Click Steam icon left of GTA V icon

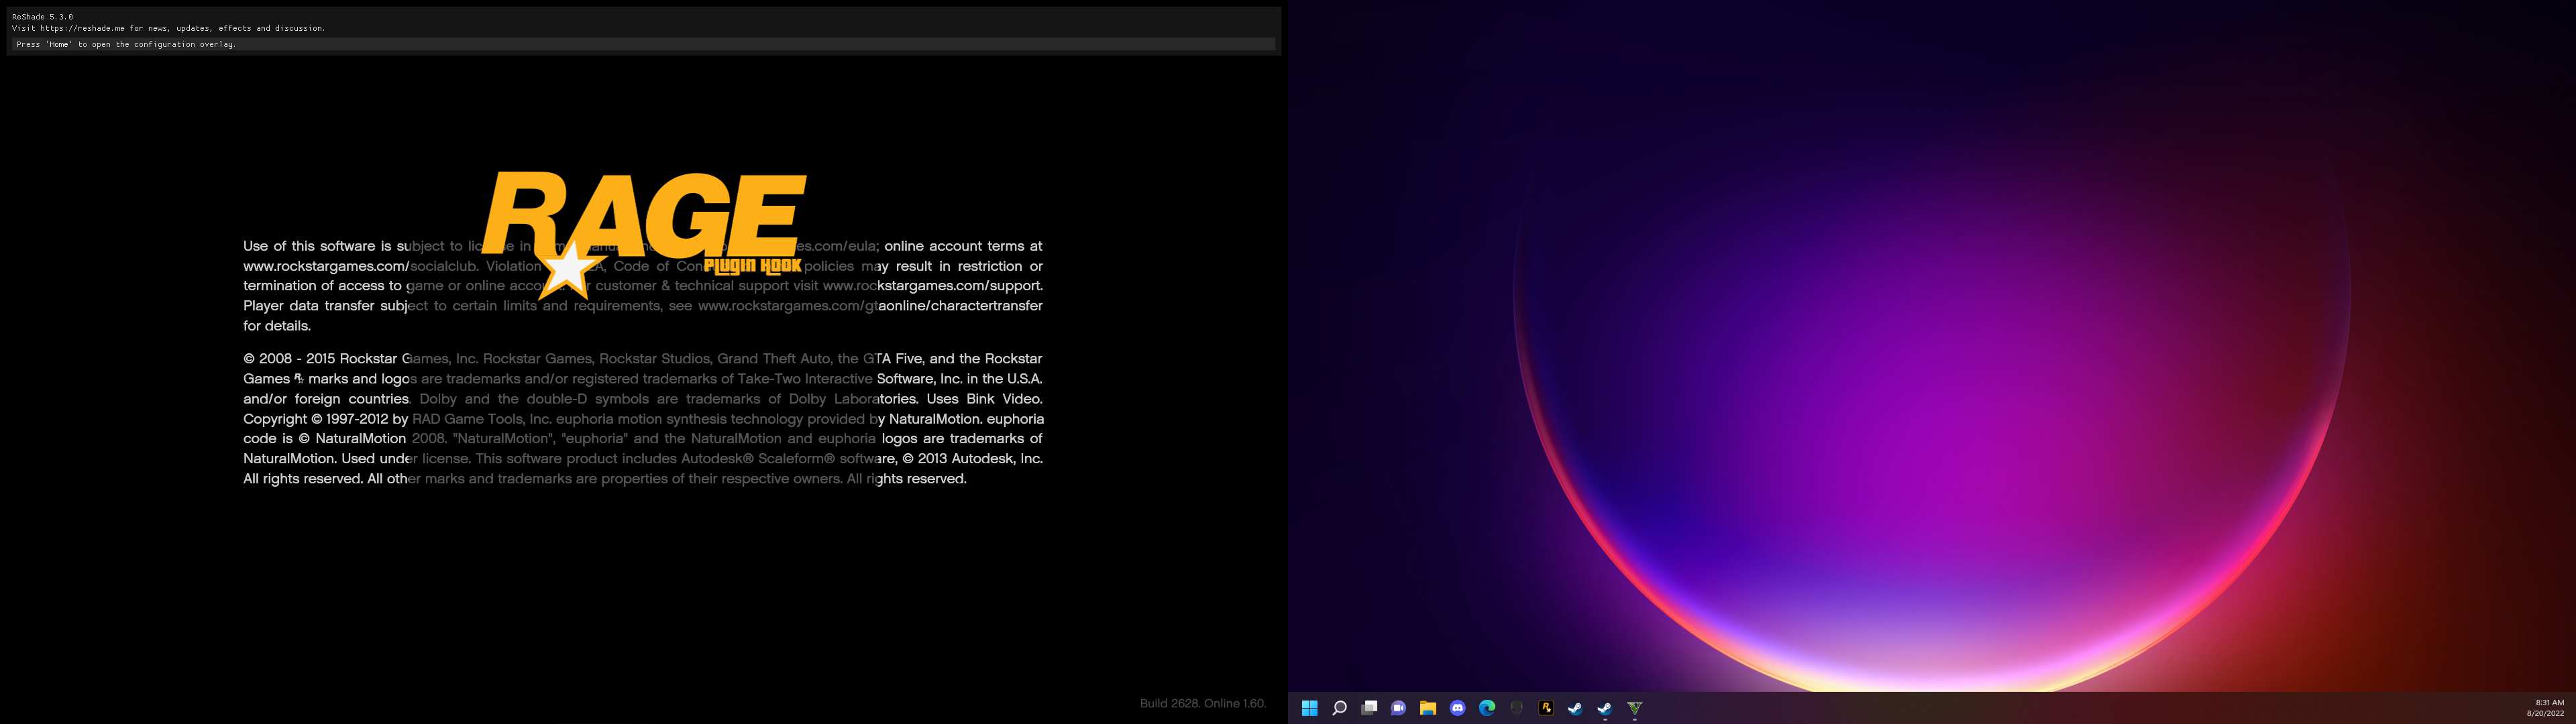[1604, 708]
